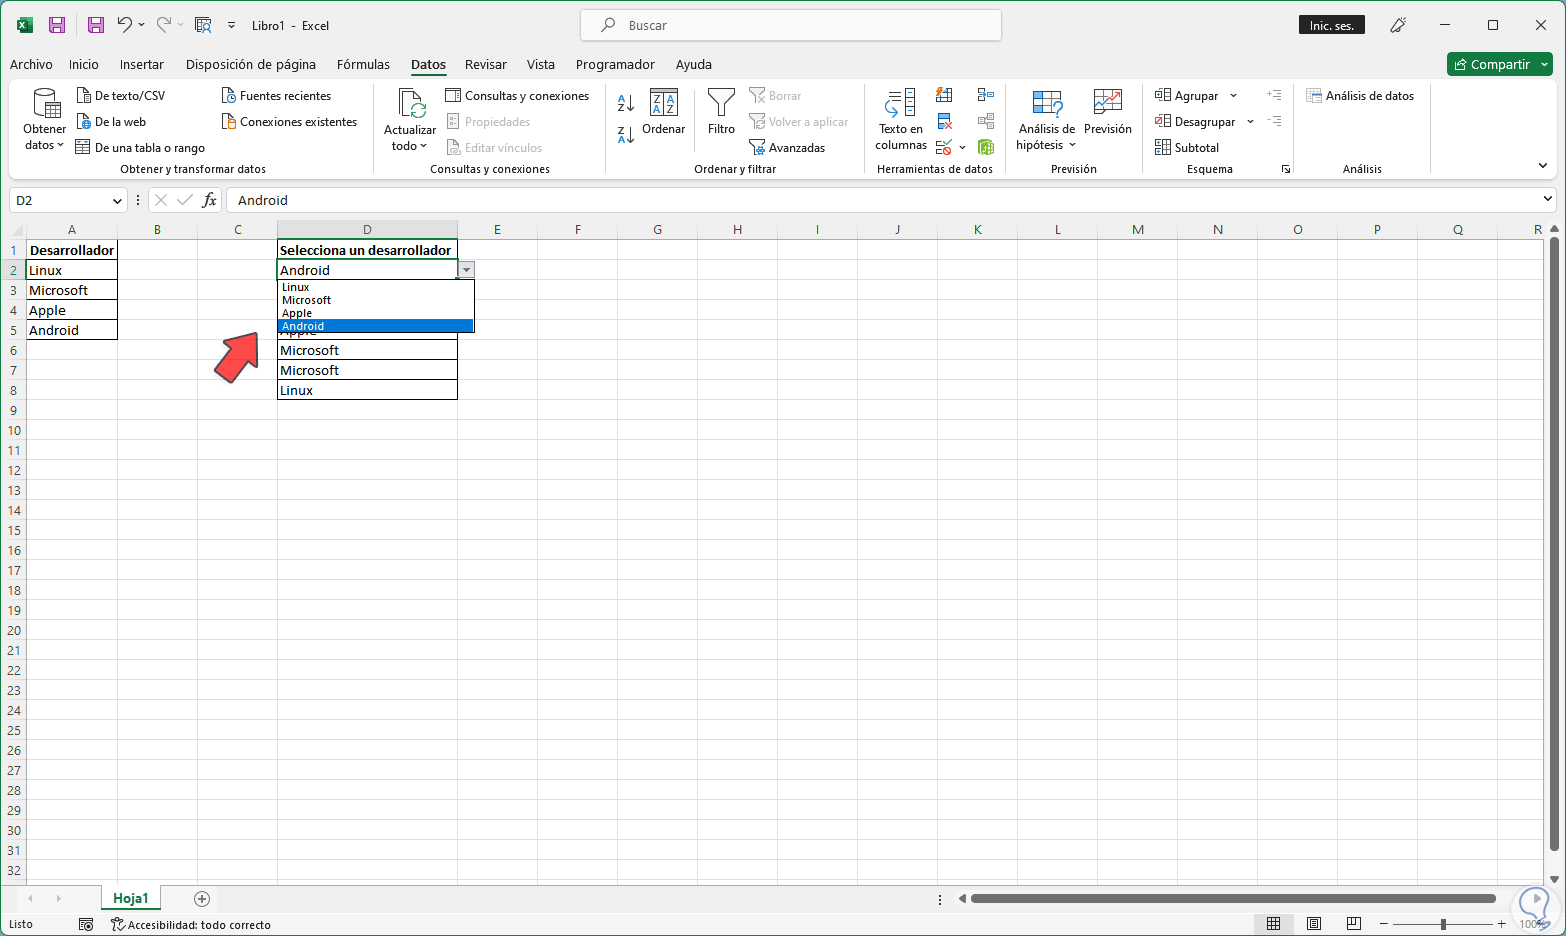Open Análisis de datos tool
1566x936 pixels.
click(1360, 96)
